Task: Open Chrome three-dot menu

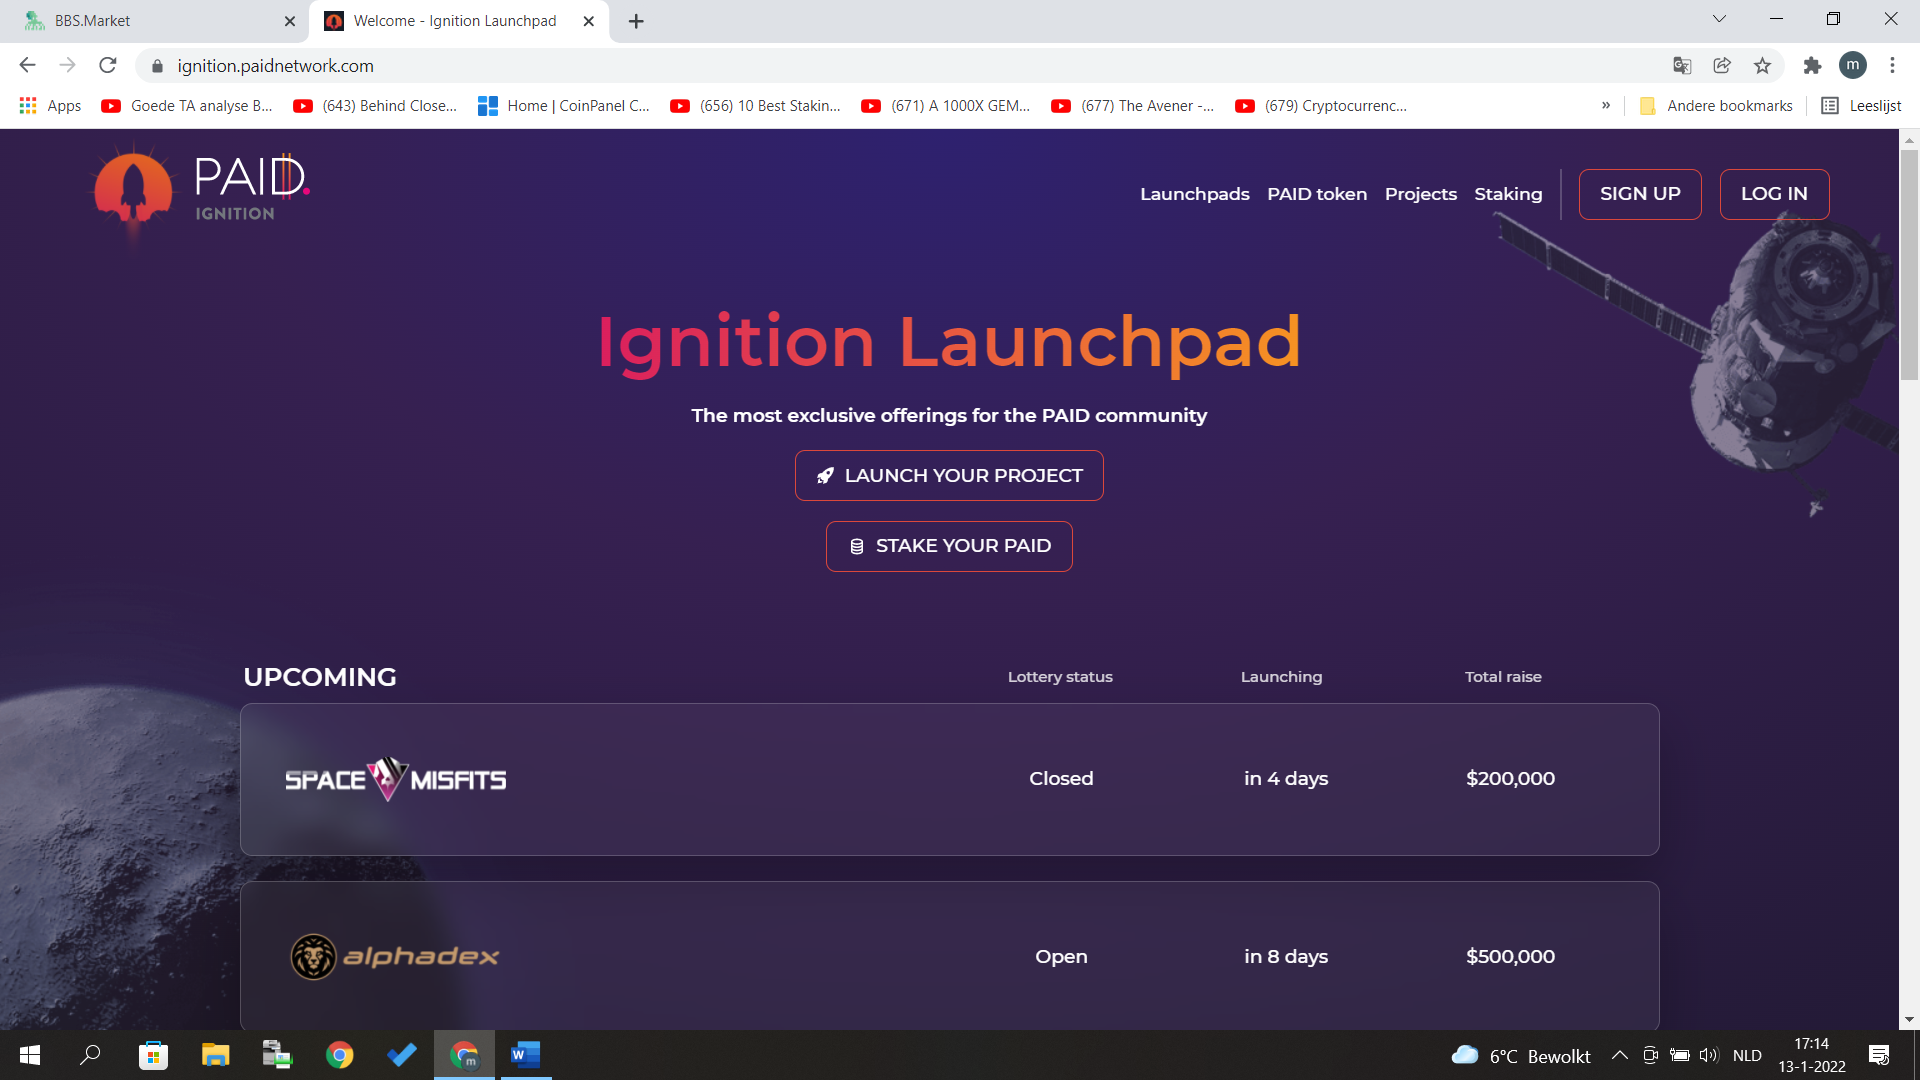Action: (x=1892, y=66)
